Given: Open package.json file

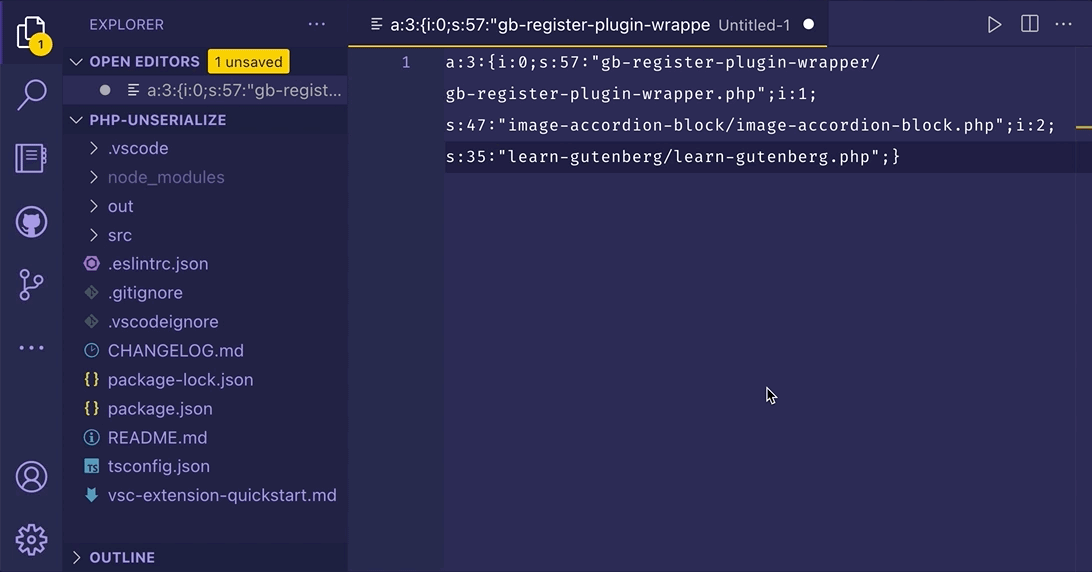Looking at the screenshot, I should [x=160, y=409].
